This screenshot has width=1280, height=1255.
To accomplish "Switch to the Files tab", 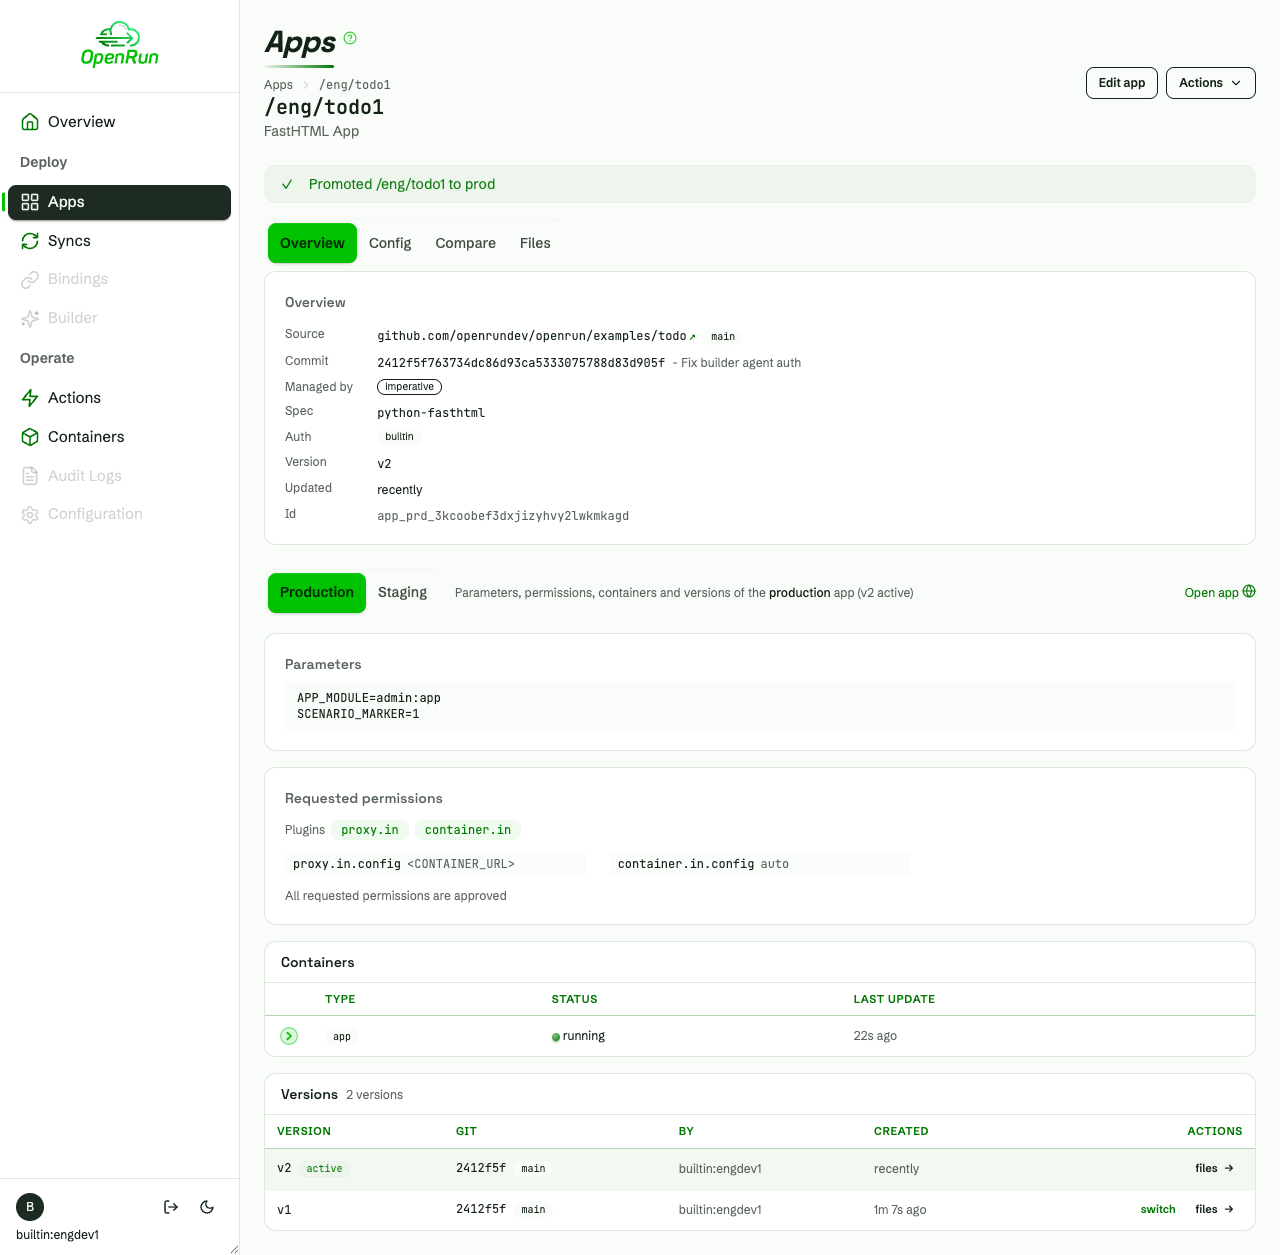I will point(535,243).
